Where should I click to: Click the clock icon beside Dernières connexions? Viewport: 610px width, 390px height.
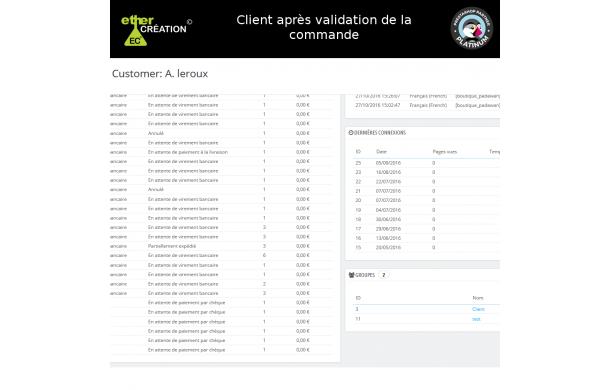351,133
